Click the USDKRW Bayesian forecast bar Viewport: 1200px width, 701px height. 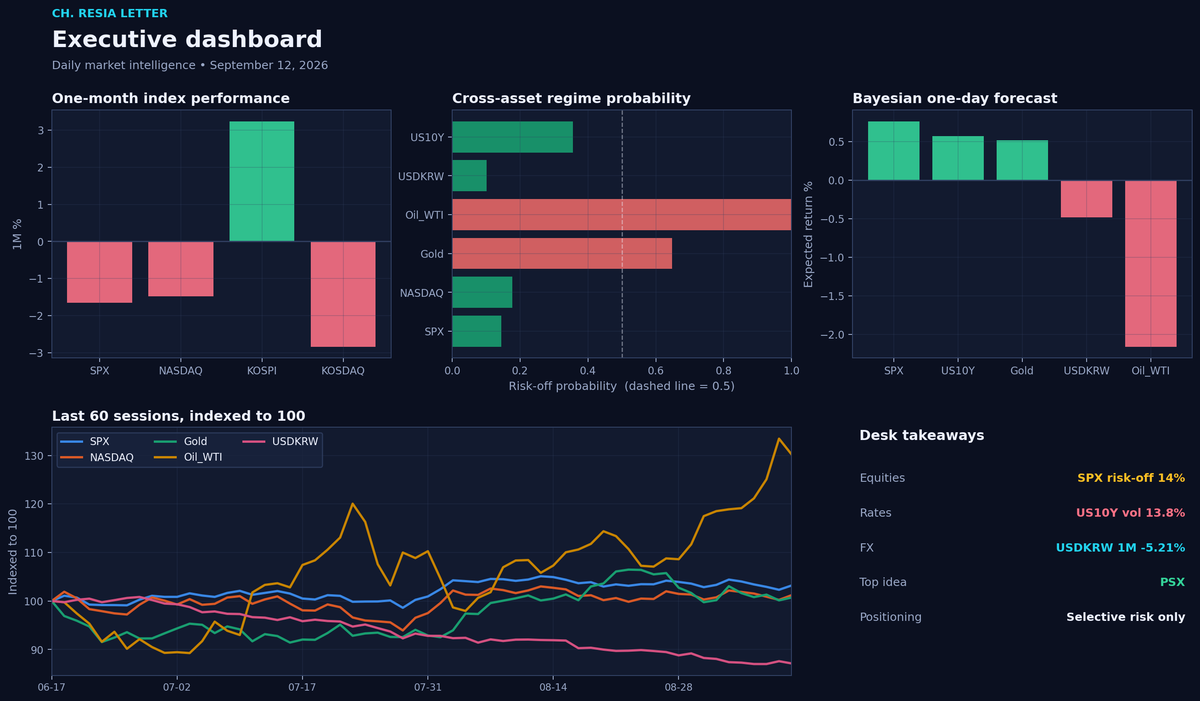coord(1086,199)
